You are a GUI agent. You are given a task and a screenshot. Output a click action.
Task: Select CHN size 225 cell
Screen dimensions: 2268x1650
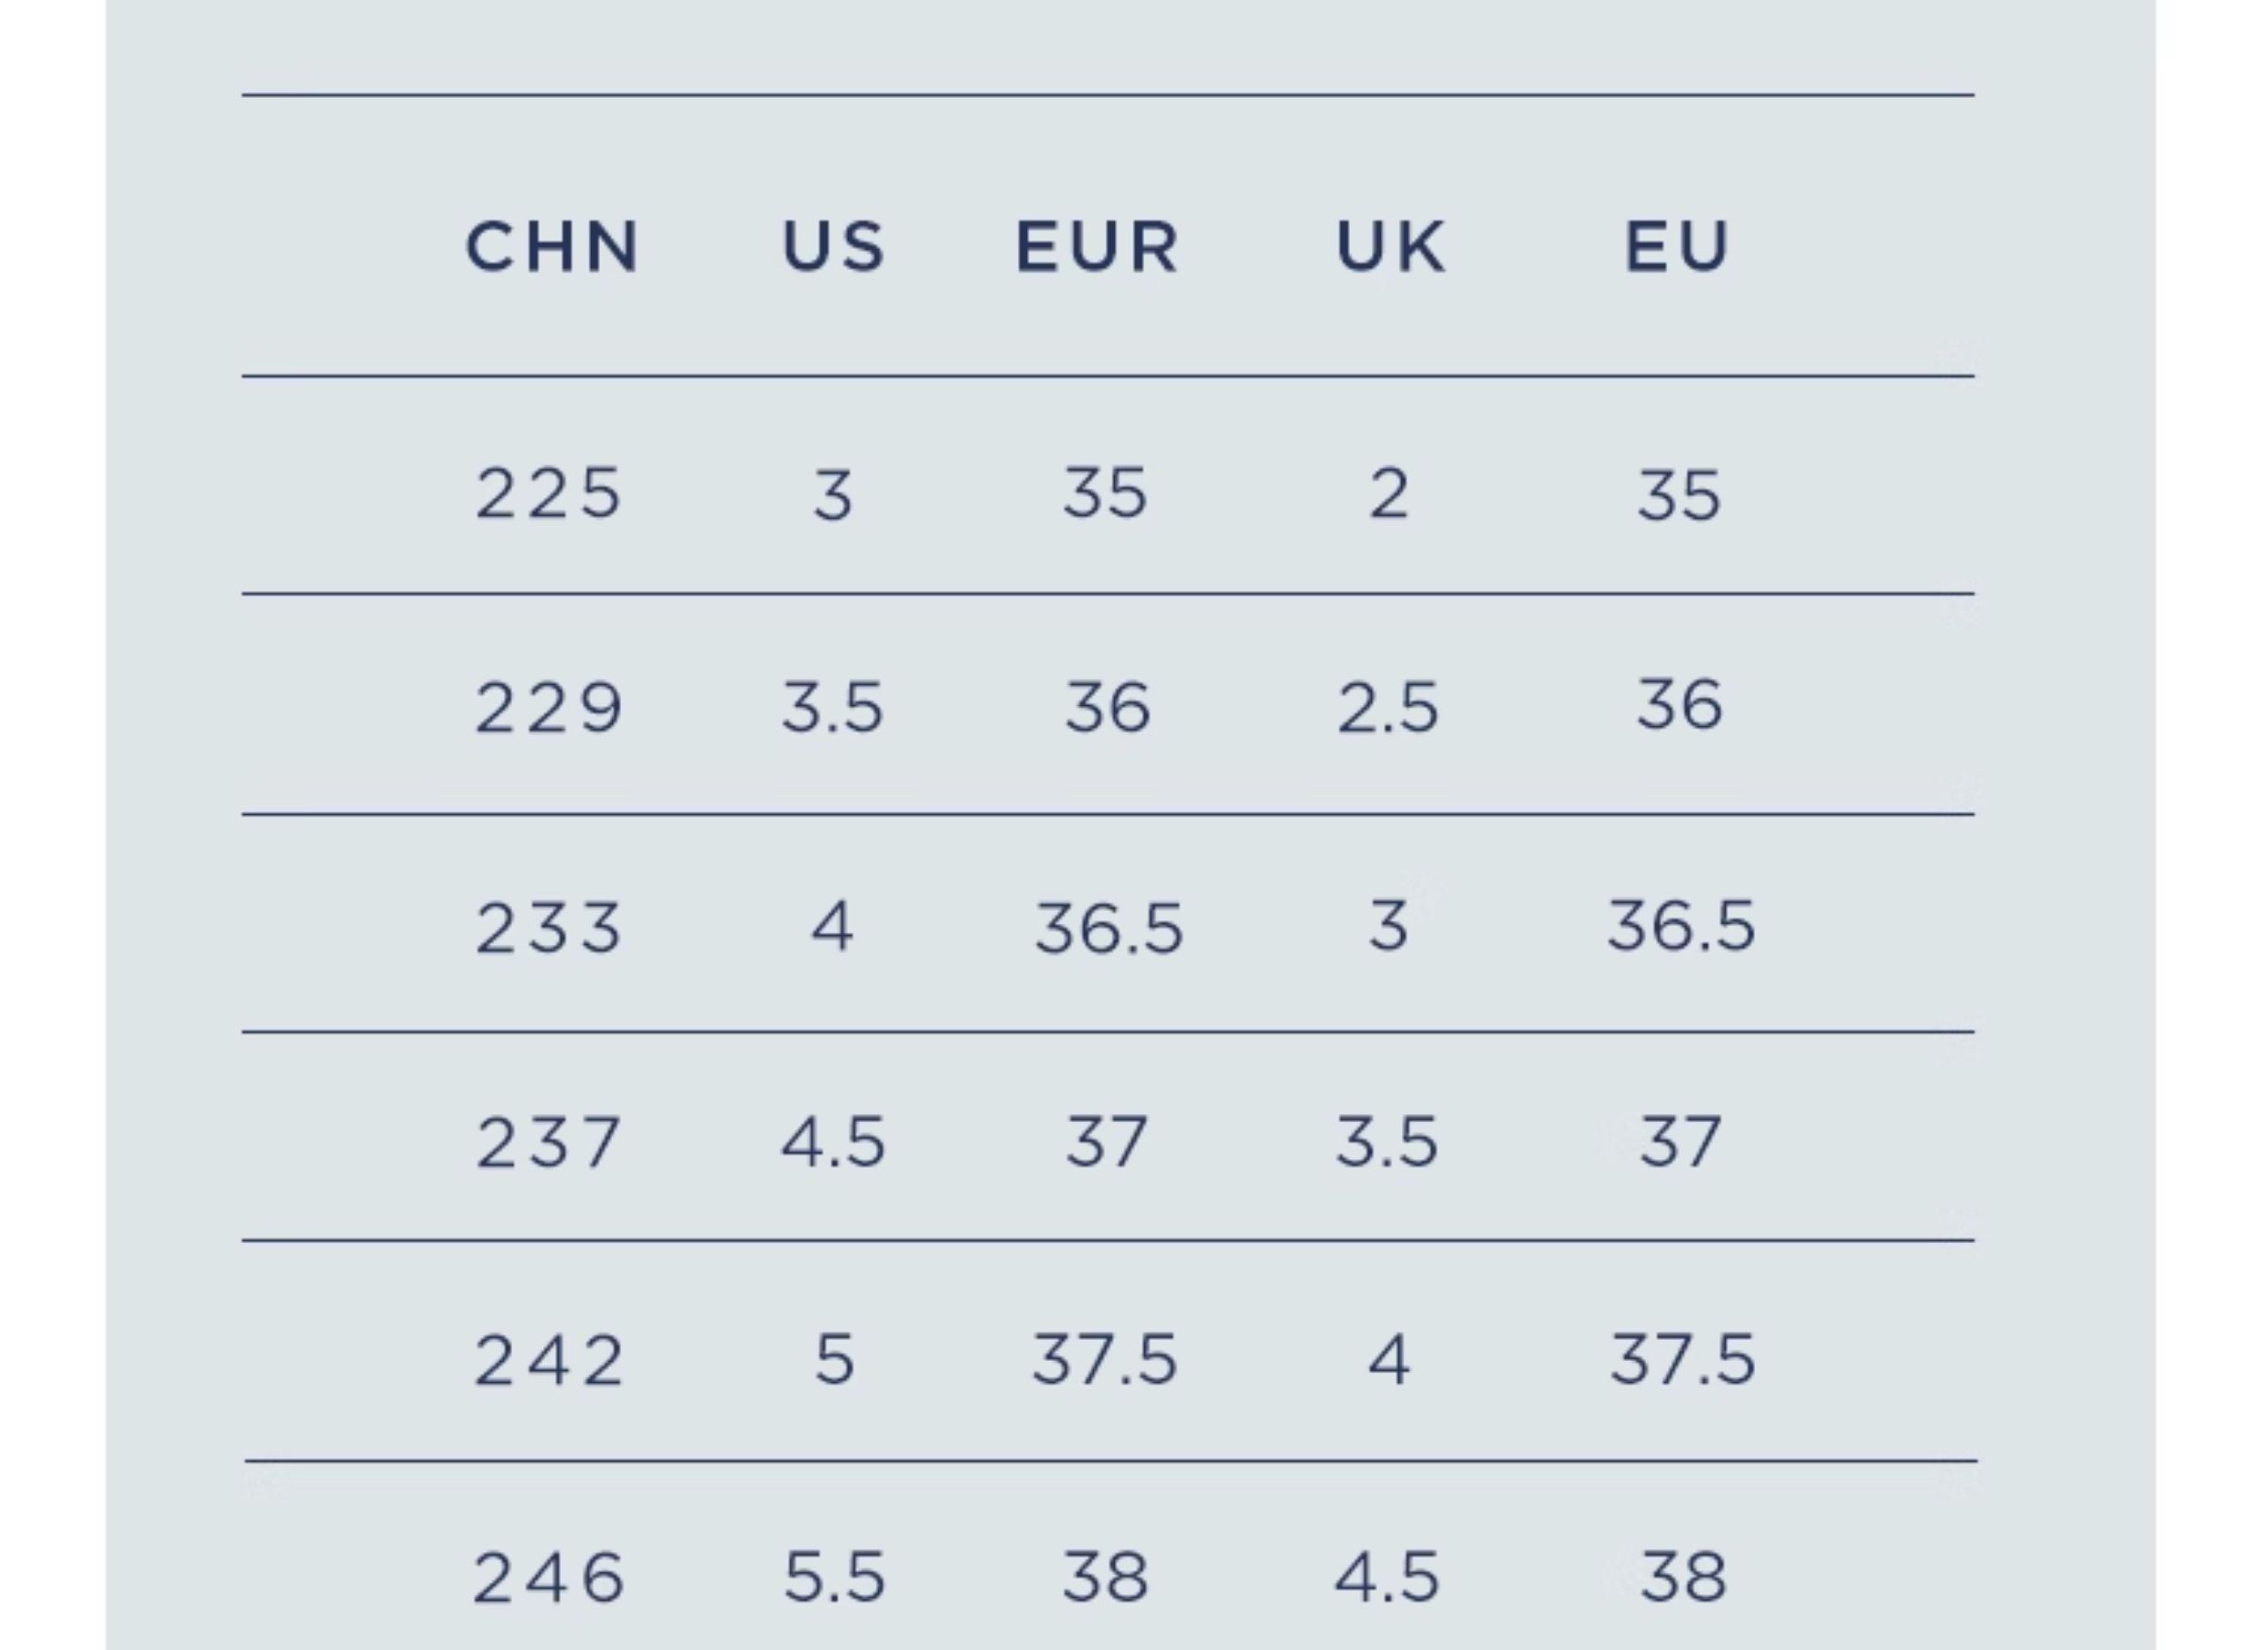pyautogui.click(x=548, y=493)
